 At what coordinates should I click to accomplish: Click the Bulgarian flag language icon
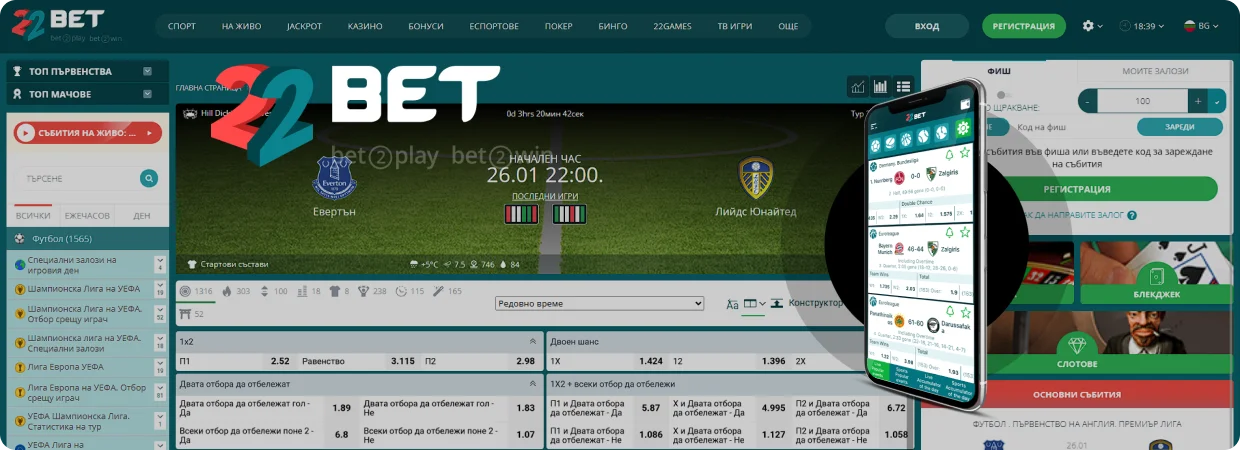tap(1190, 26)
